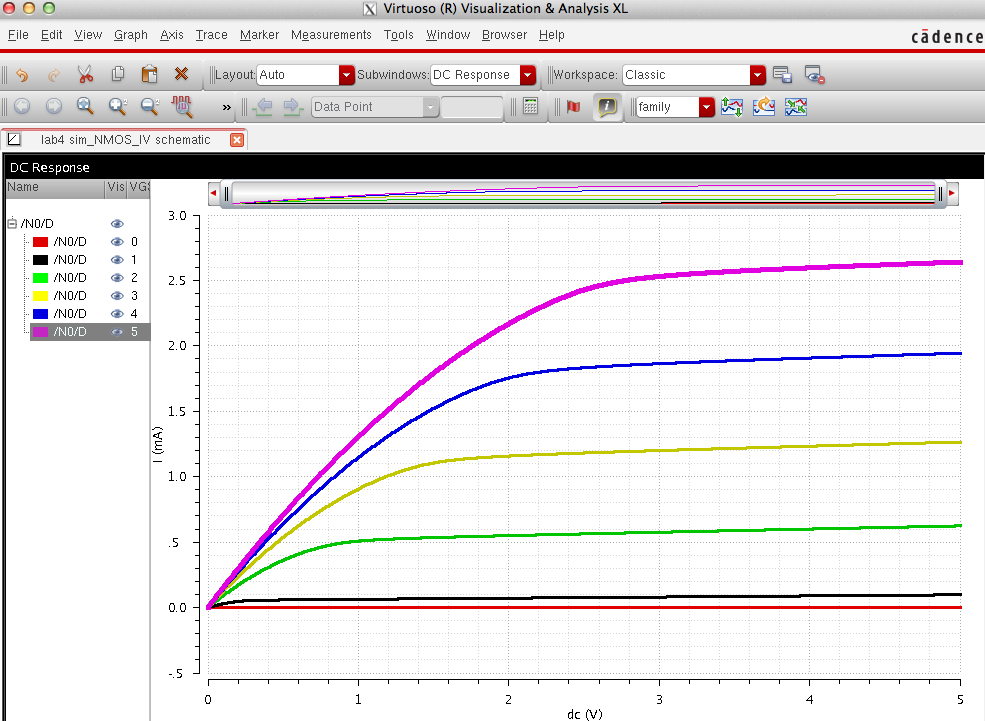Click the toolbar overflow double-arrow button
The width and height of the screenshot is (985, 721).
pyautogui.click(x=227, y=107)
